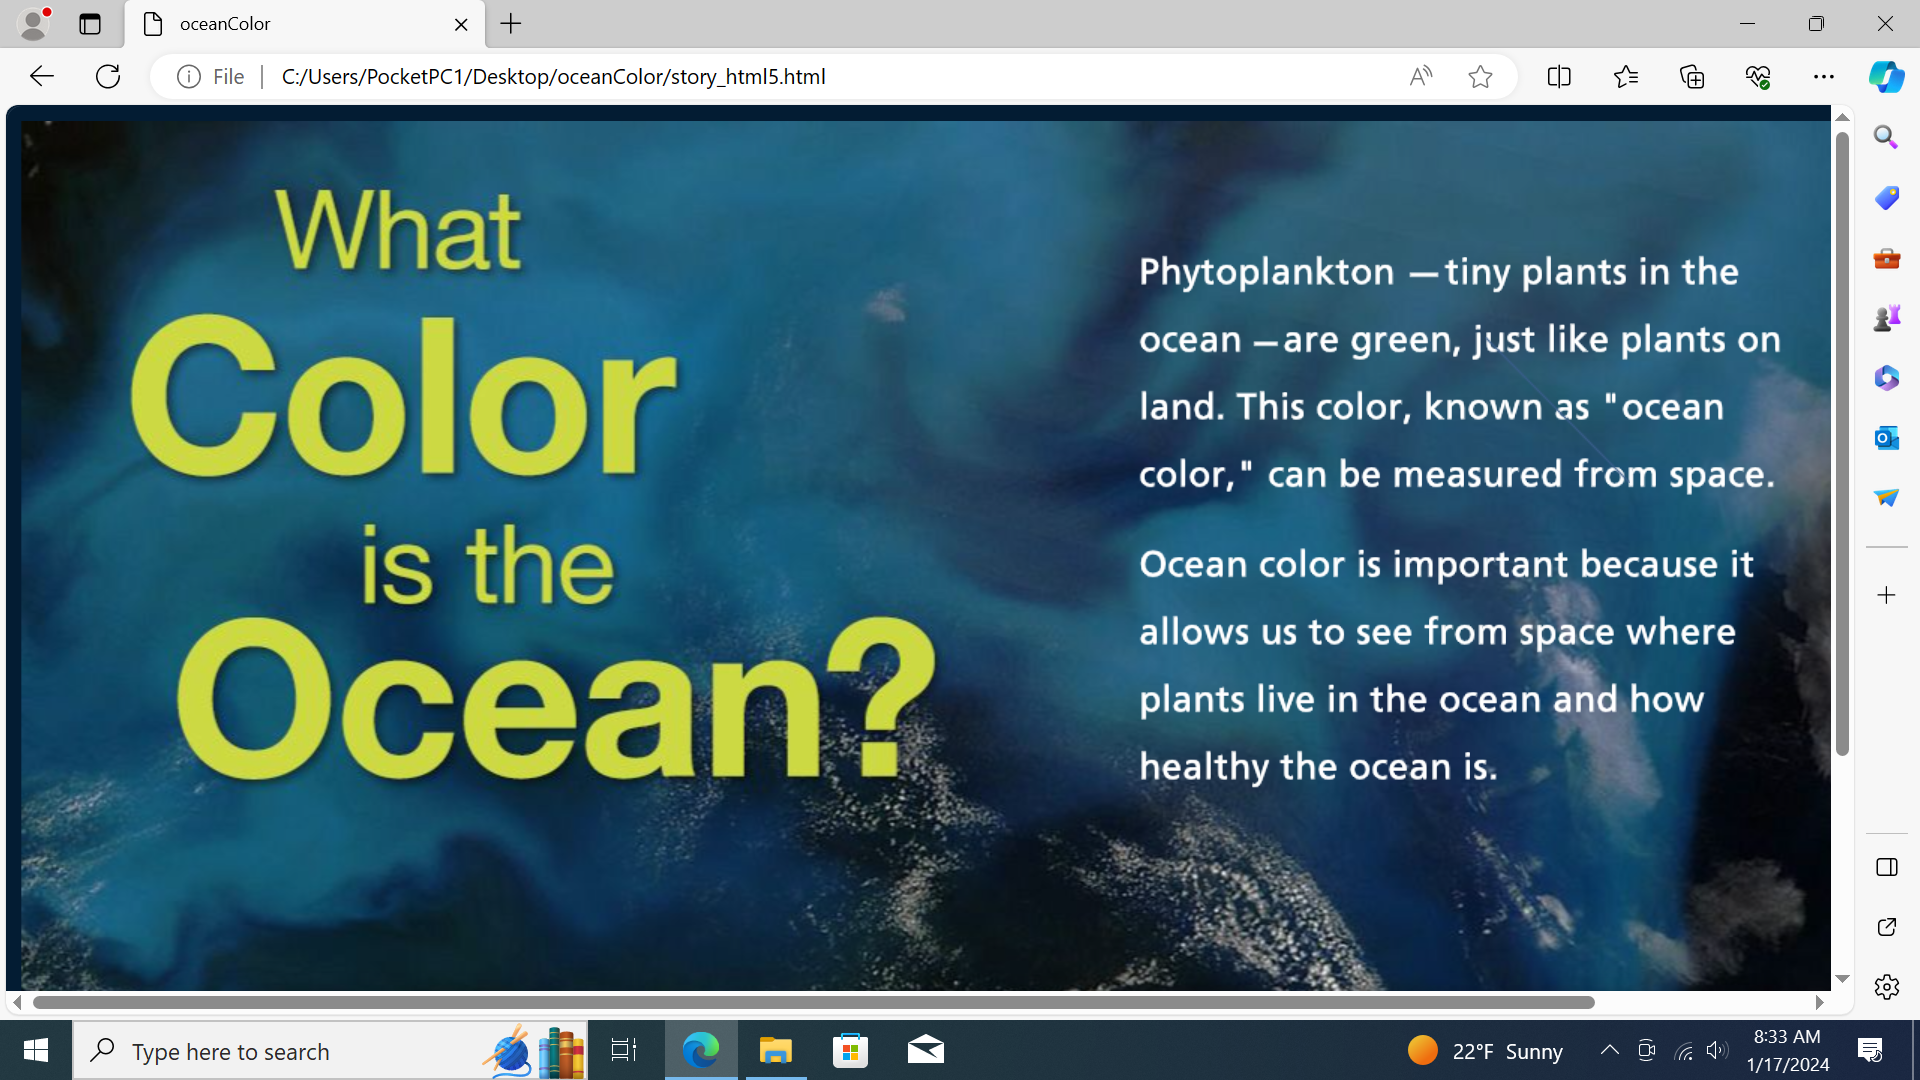Open Microsoft Store from the taskbar
Viewport: 1920px width, 1080px height.
point(851,1050)
